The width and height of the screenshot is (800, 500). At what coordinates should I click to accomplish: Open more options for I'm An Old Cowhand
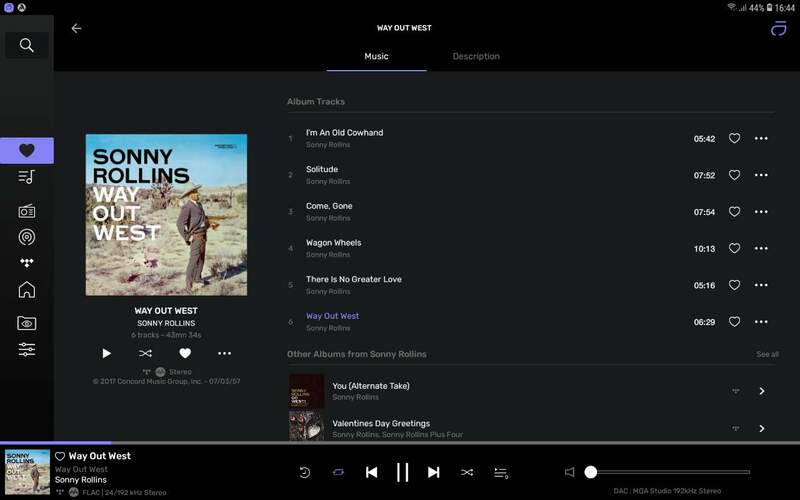761,138
